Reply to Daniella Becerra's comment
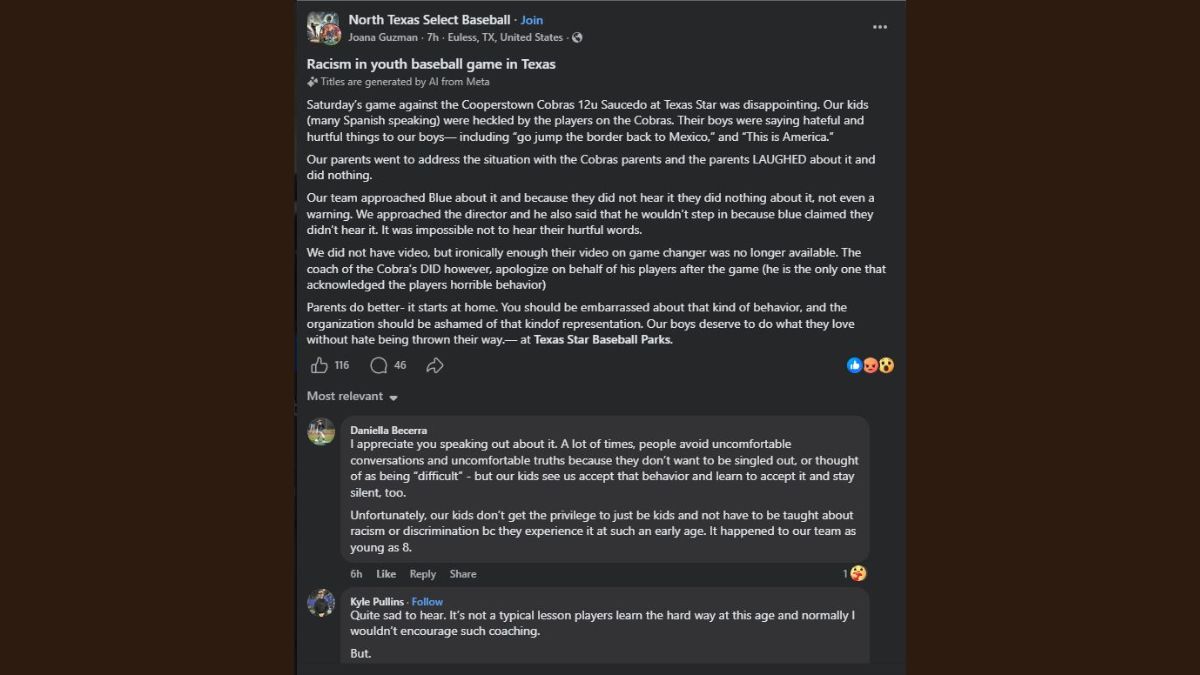This screenshot has height=675, width=1200. coord(422,574)
